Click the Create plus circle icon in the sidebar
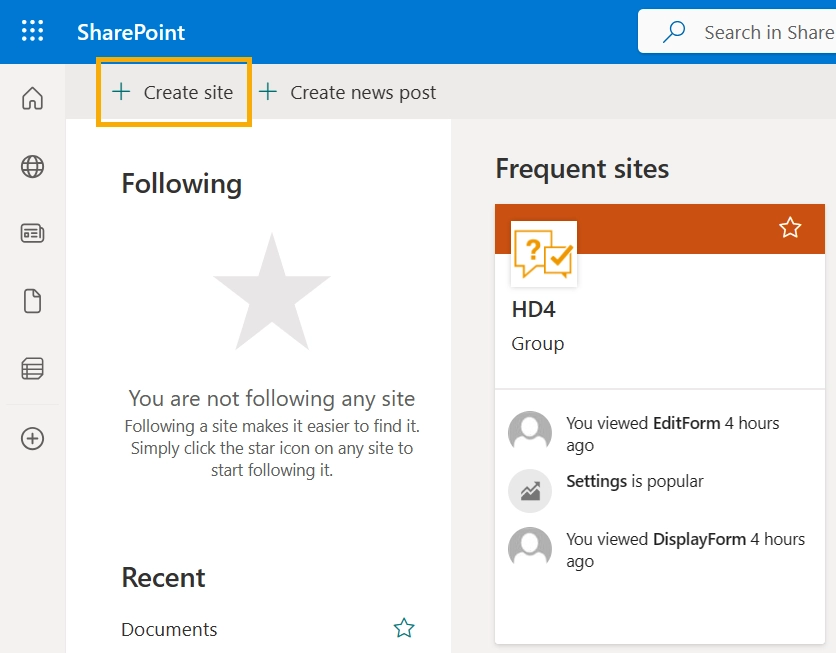The width and height of the screenshot is (836, 653). 33,439
